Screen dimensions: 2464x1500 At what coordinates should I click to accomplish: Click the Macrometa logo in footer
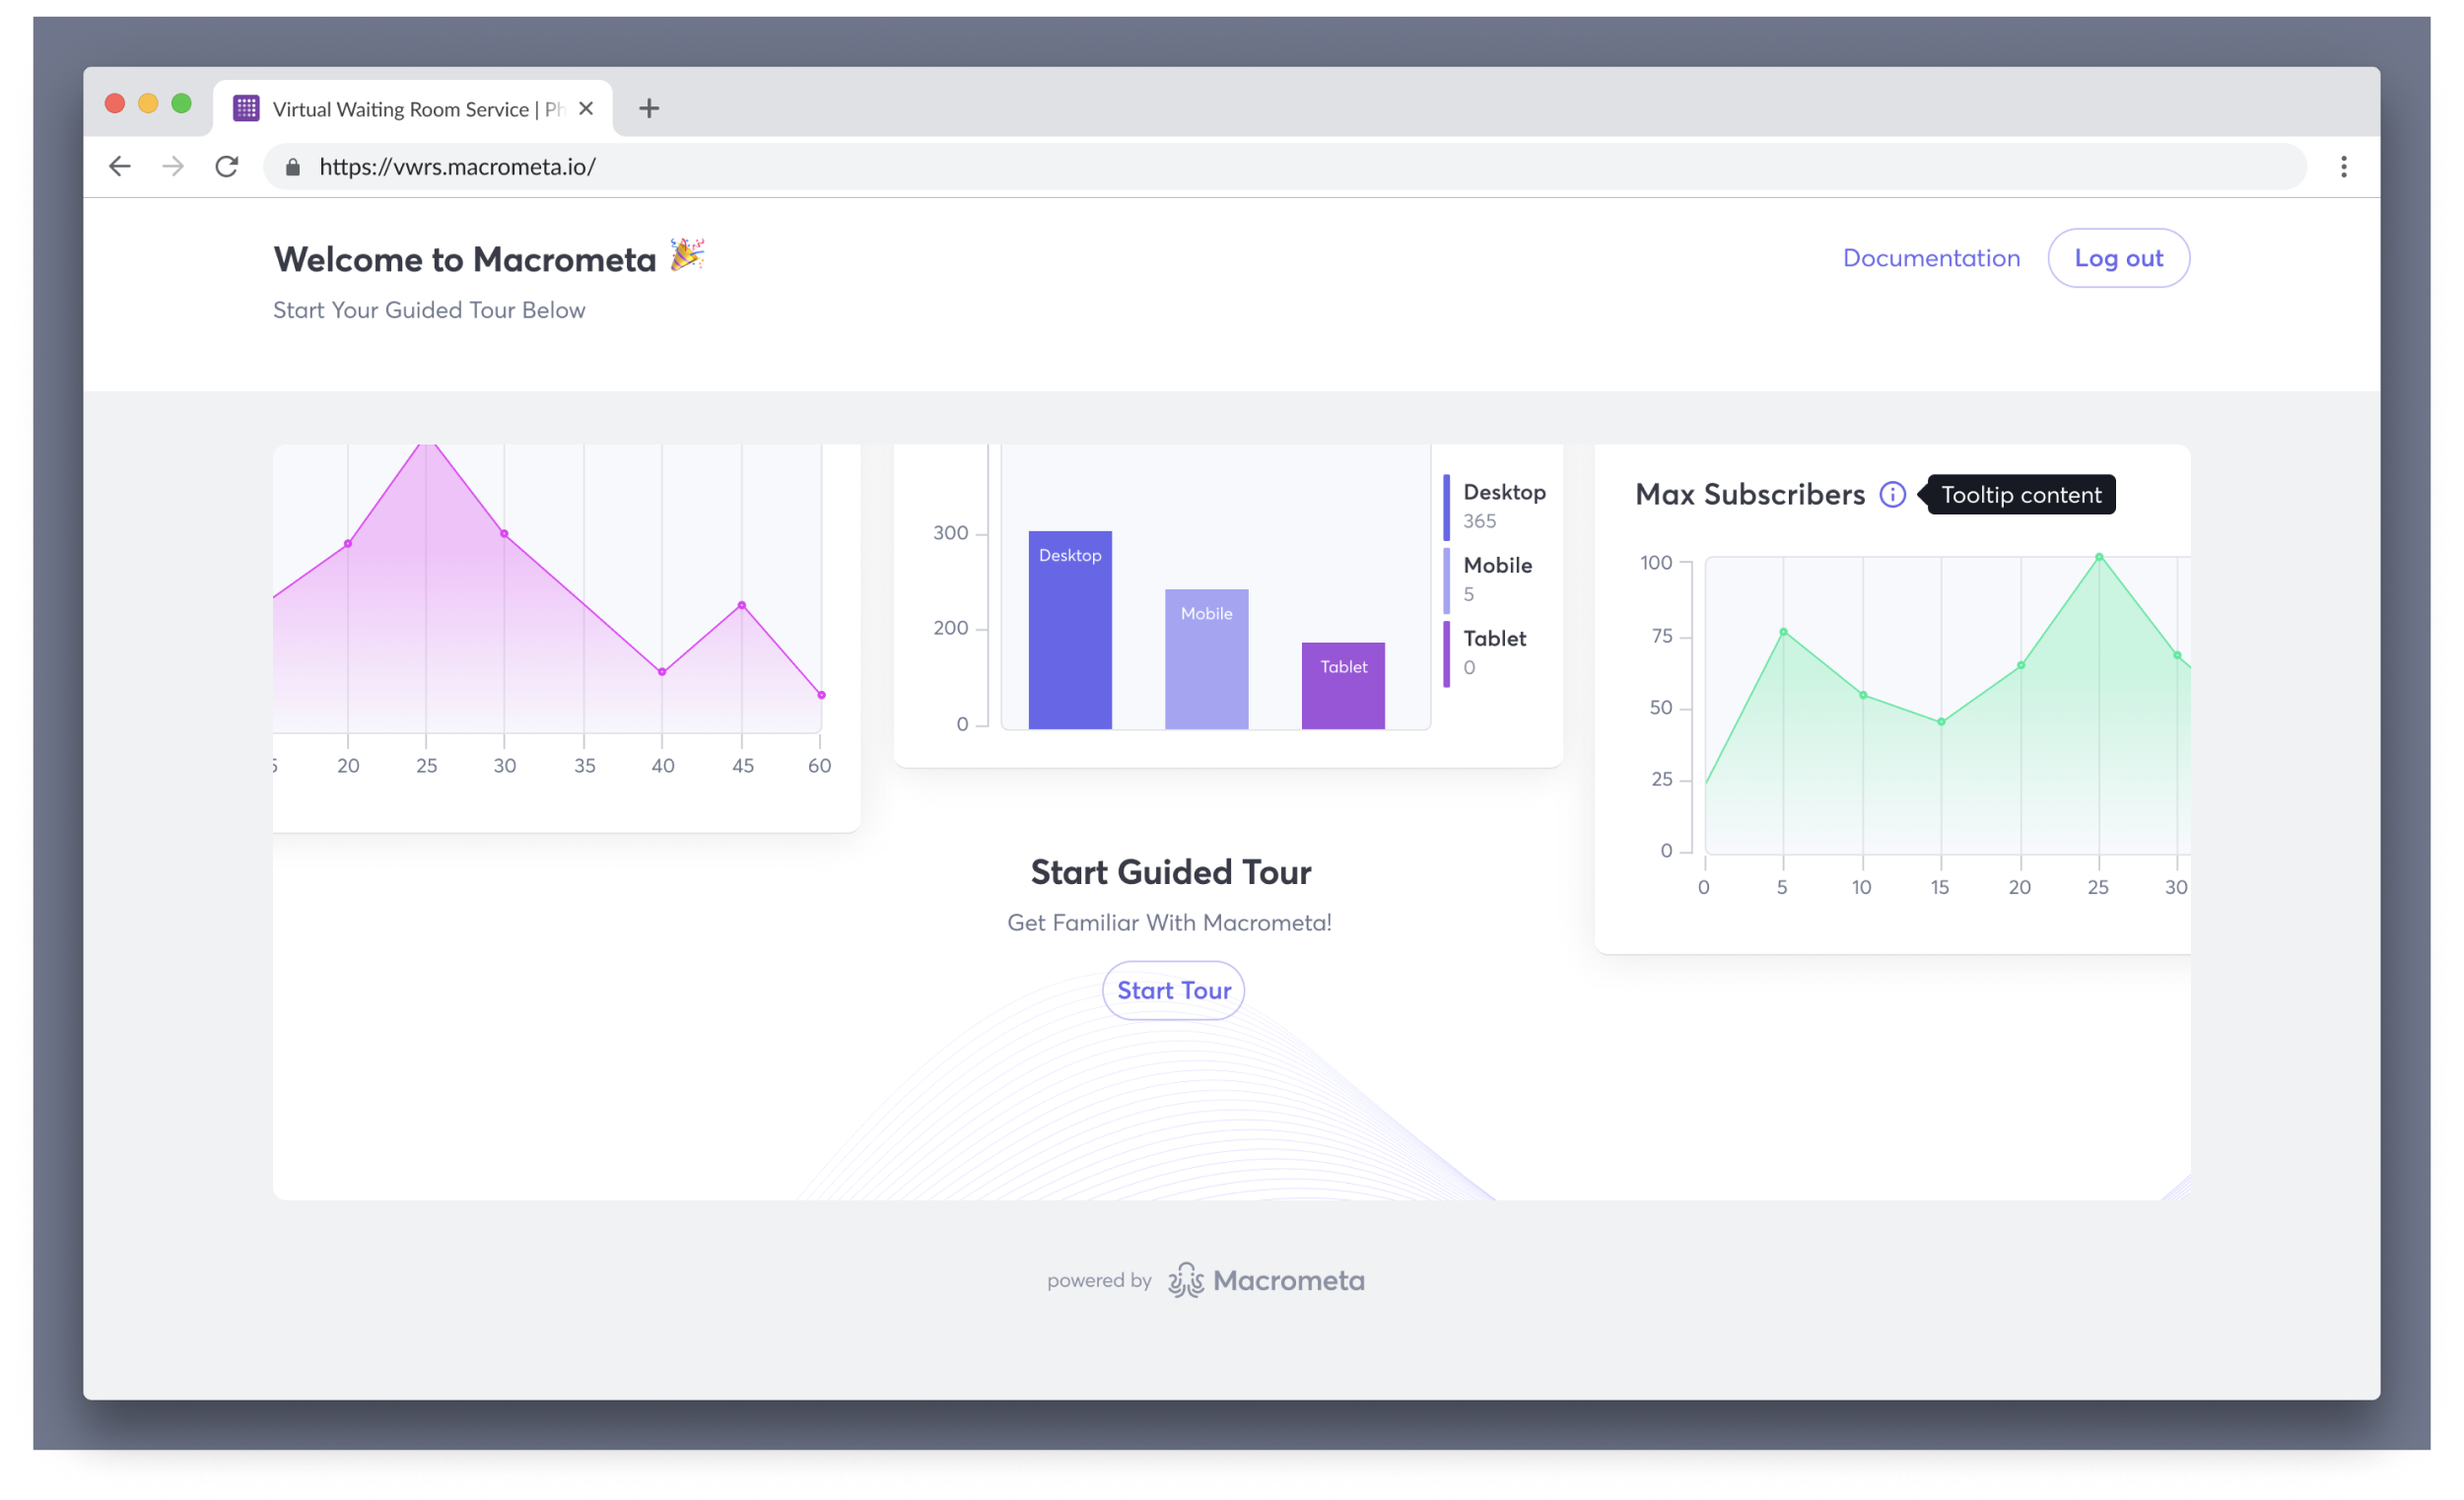tap(1266, 1280)
